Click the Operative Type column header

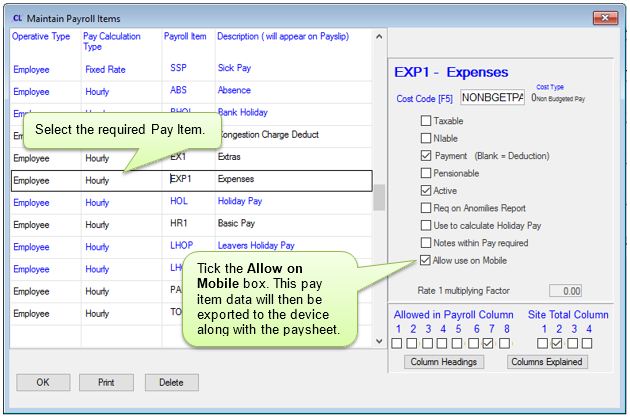[x=41, y=37]
